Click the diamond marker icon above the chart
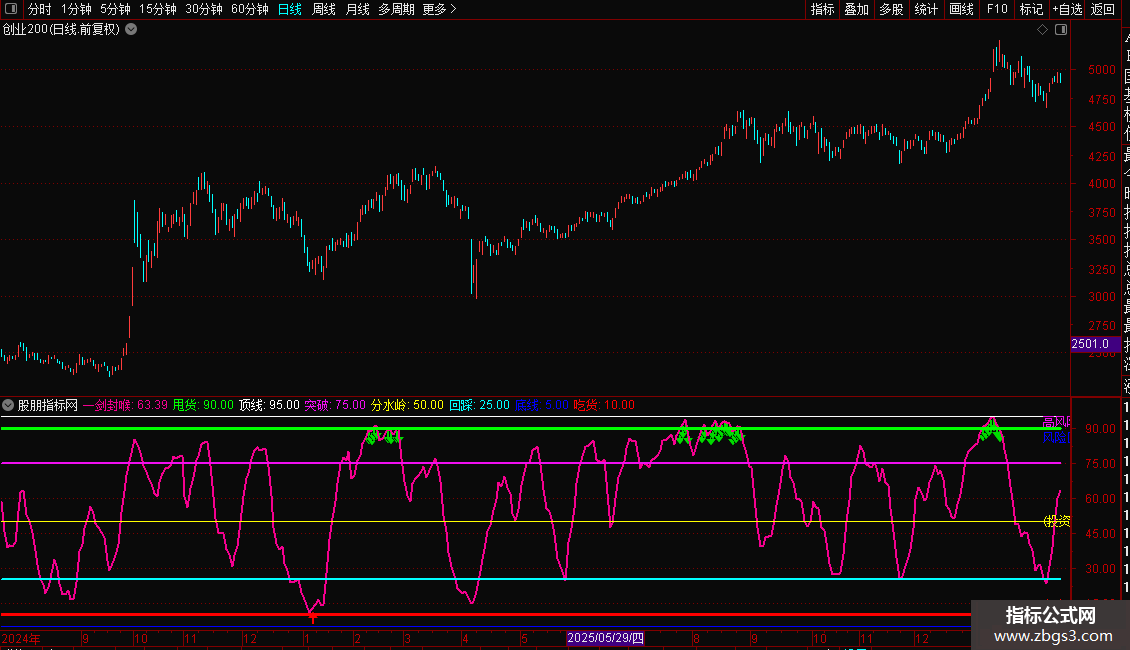 (x=1042, y=30)
